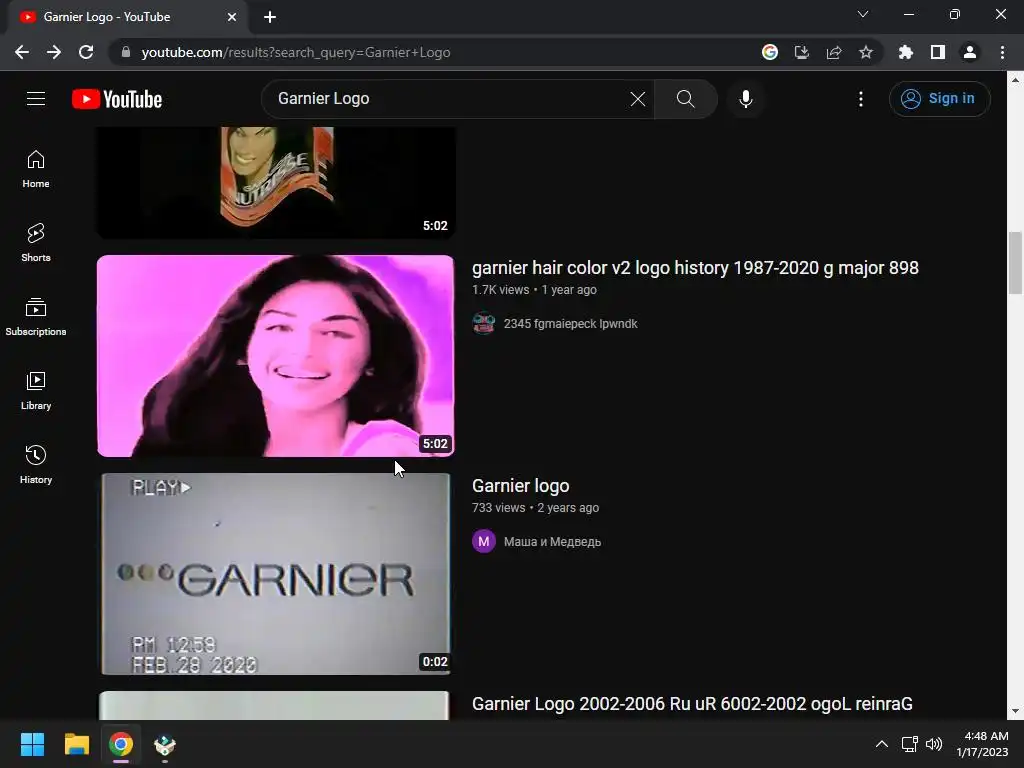The image size is (1024, 768).
Task: Open Chrome profile icon
Action: click(970, 52)
